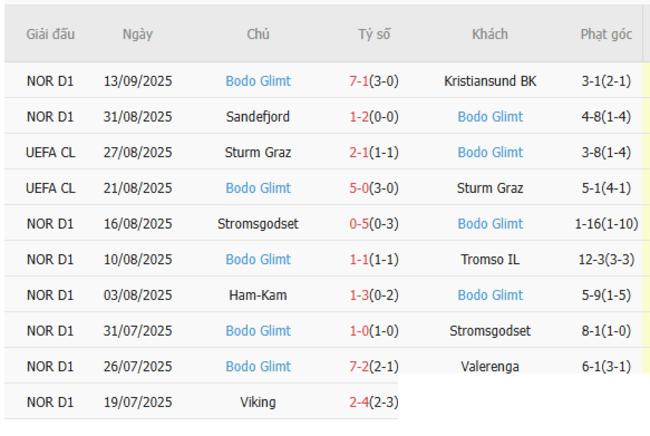Click home team Sturm Graz on 27/08/2025

258,153
